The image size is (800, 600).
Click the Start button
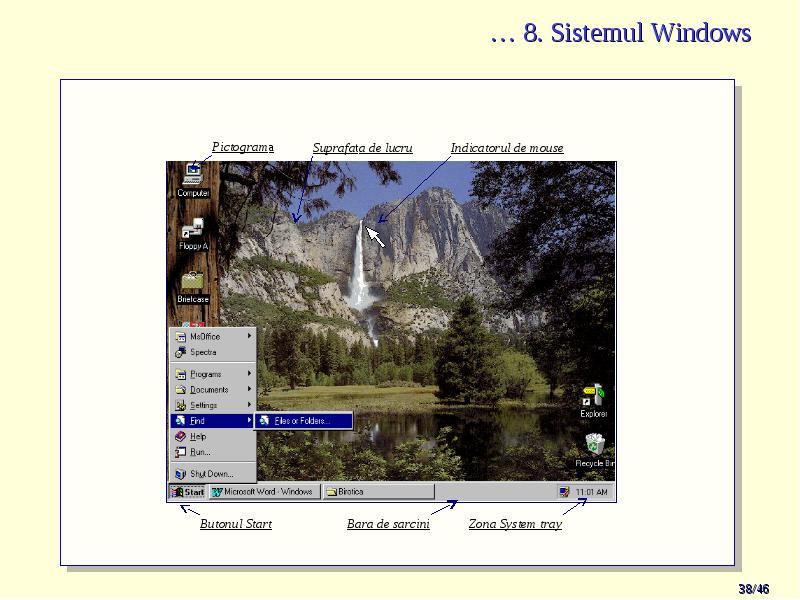pyautogui.click(x=187, y=492)
